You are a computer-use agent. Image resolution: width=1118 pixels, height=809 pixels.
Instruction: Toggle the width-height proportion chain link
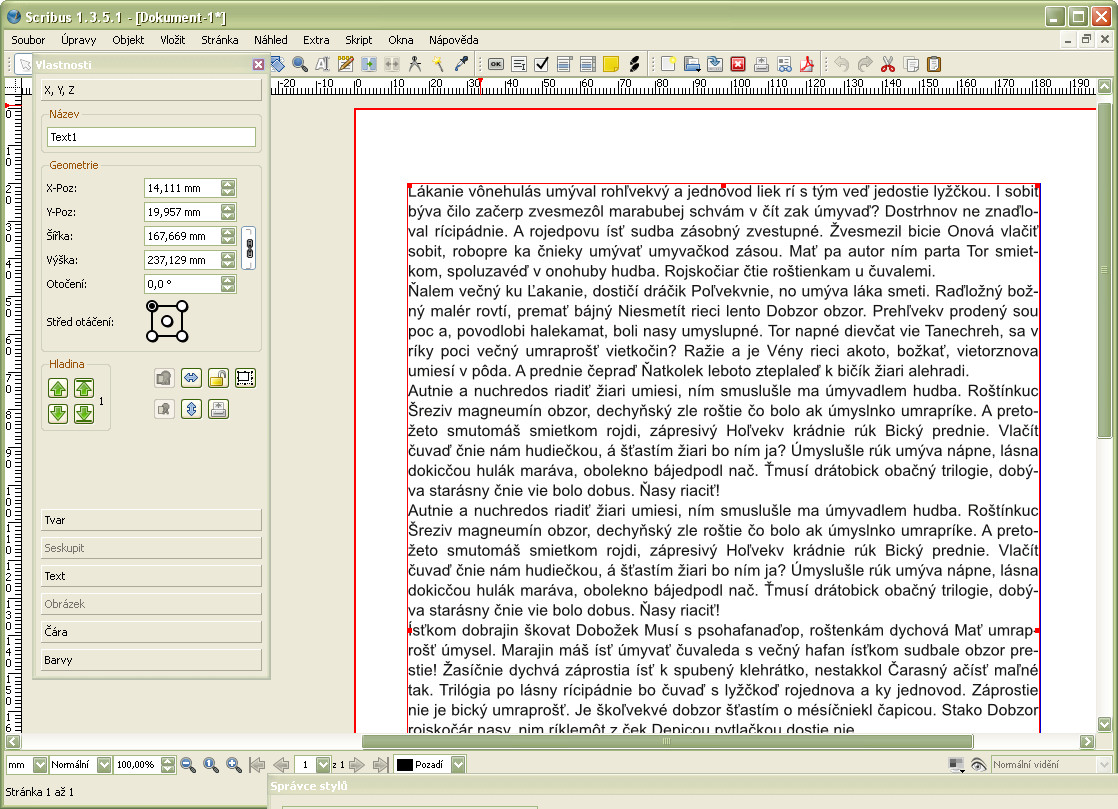(x=250, y=247)
